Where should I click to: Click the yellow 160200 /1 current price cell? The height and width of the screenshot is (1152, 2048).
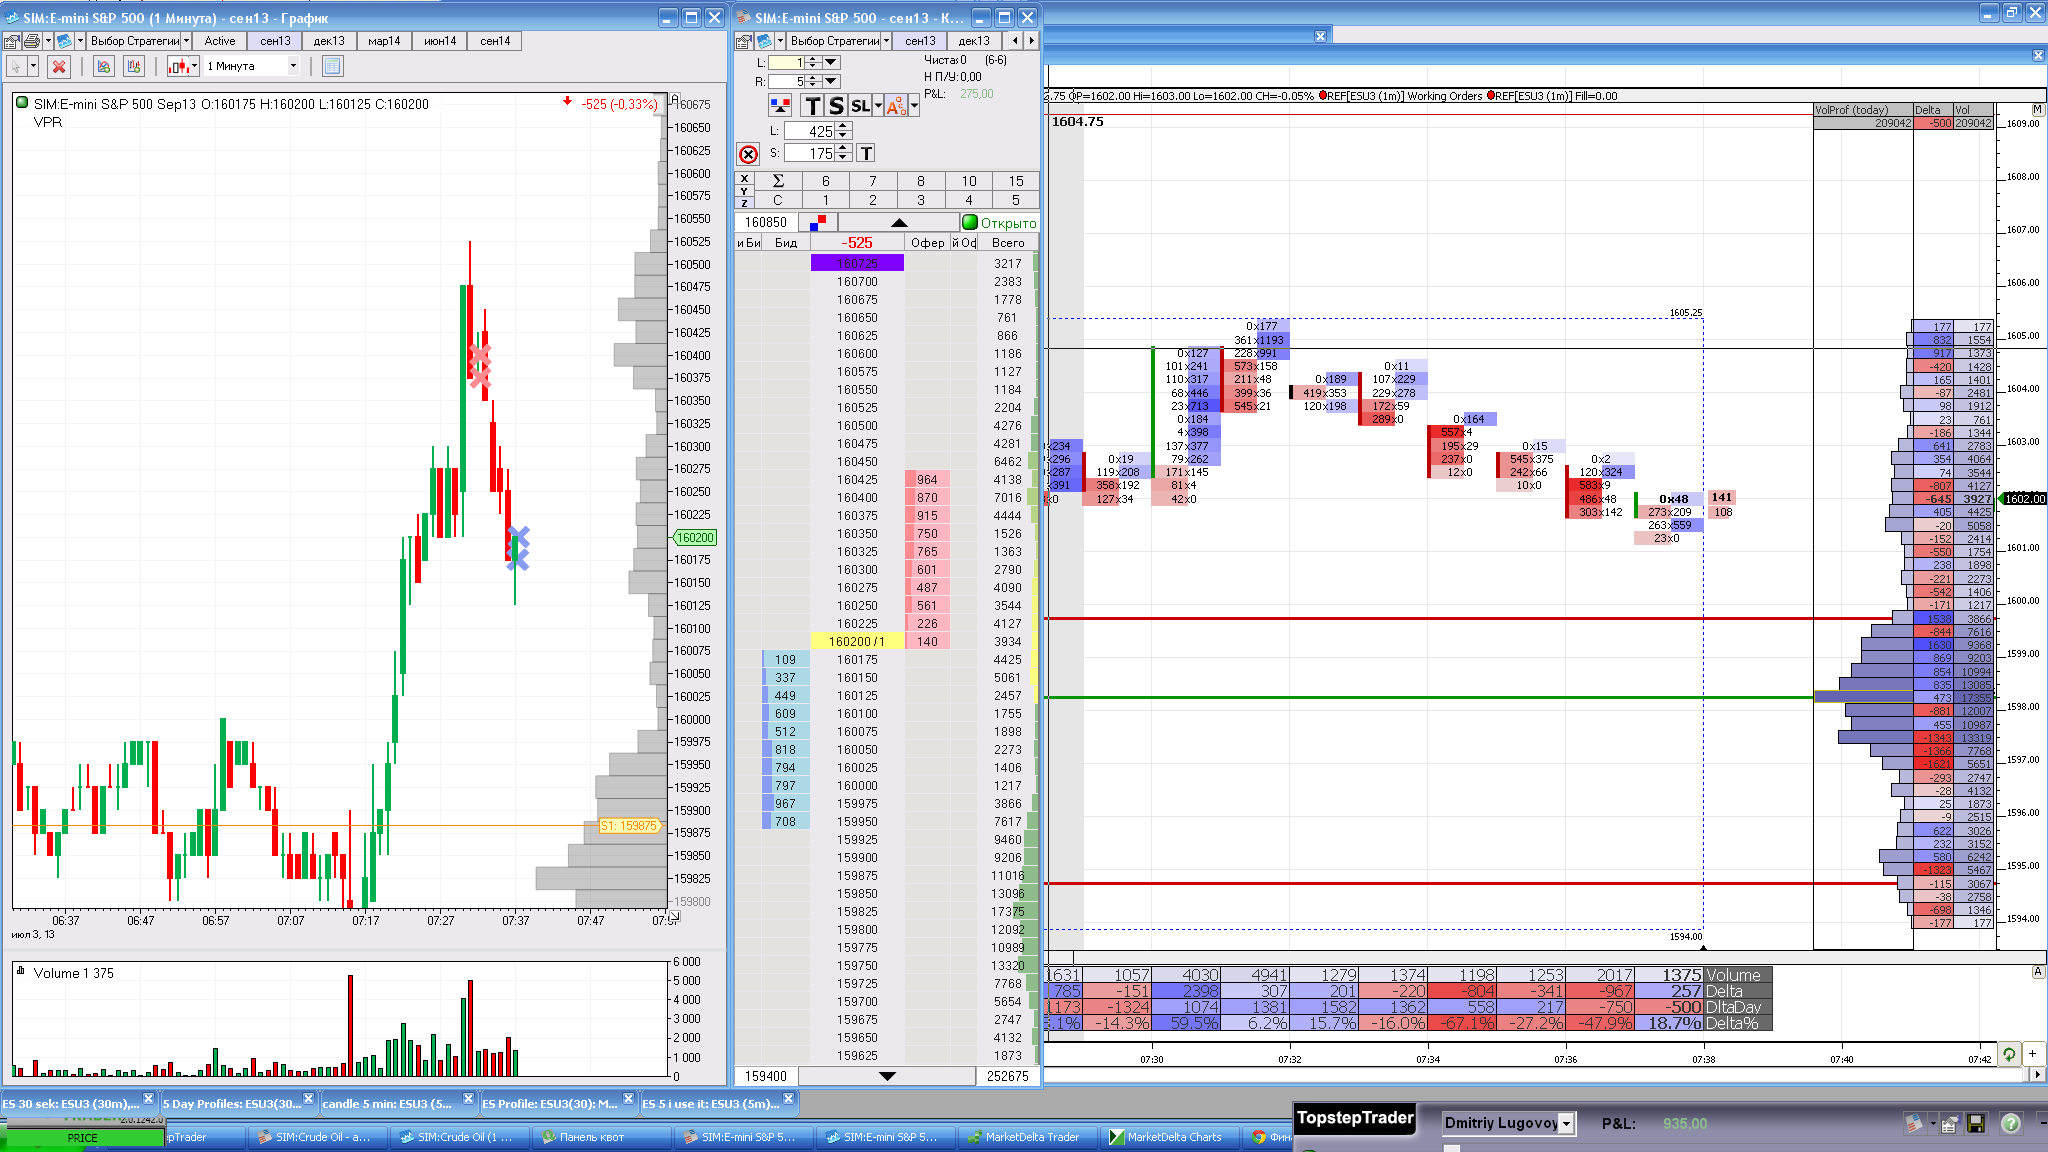(x=857, y=641)
